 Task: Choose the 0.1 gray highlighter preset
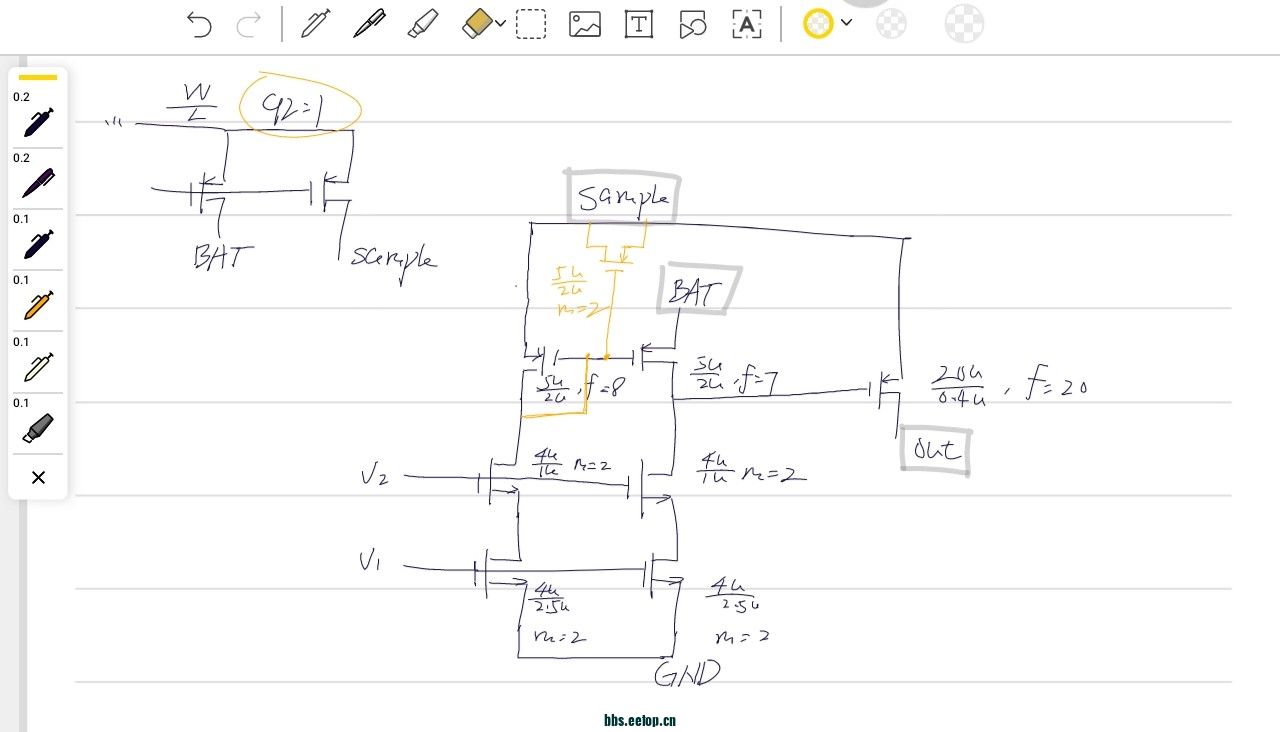(38, 428)
